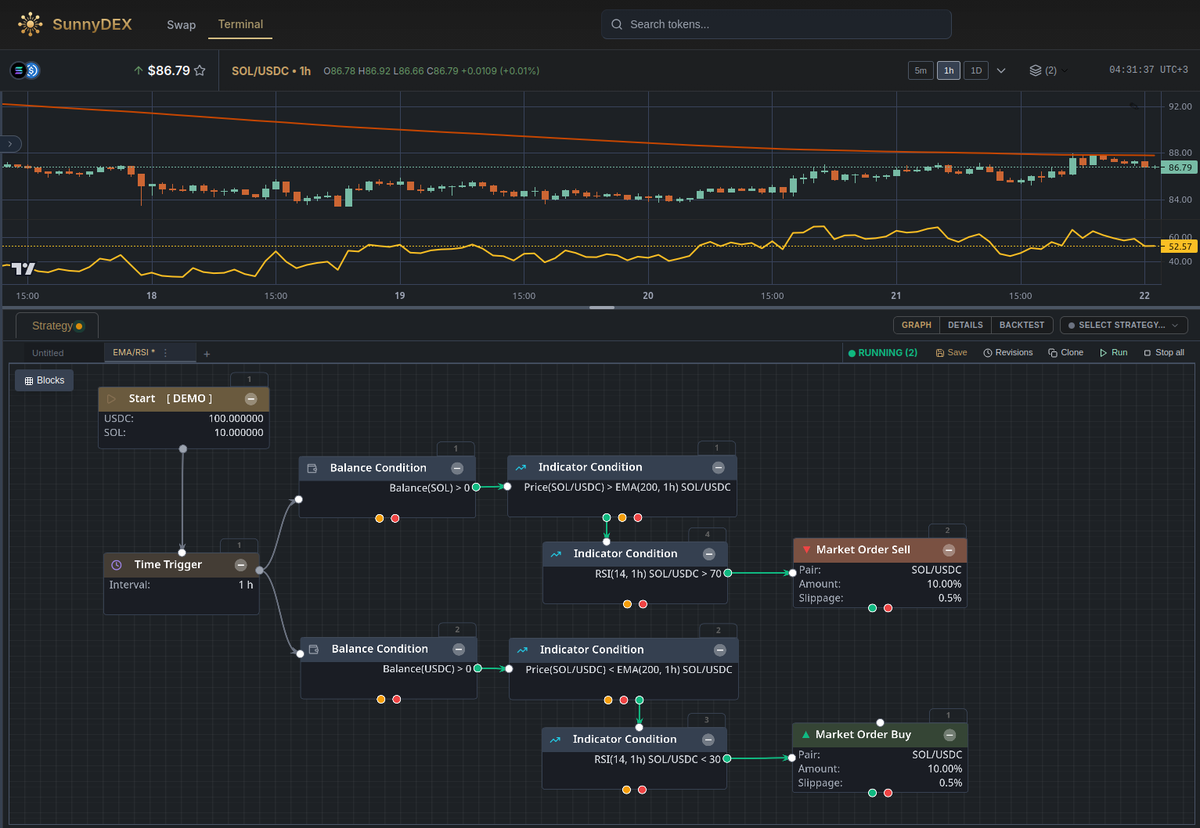Collapse the RSI < 30 Indicator Condition block

click(708, 740)
